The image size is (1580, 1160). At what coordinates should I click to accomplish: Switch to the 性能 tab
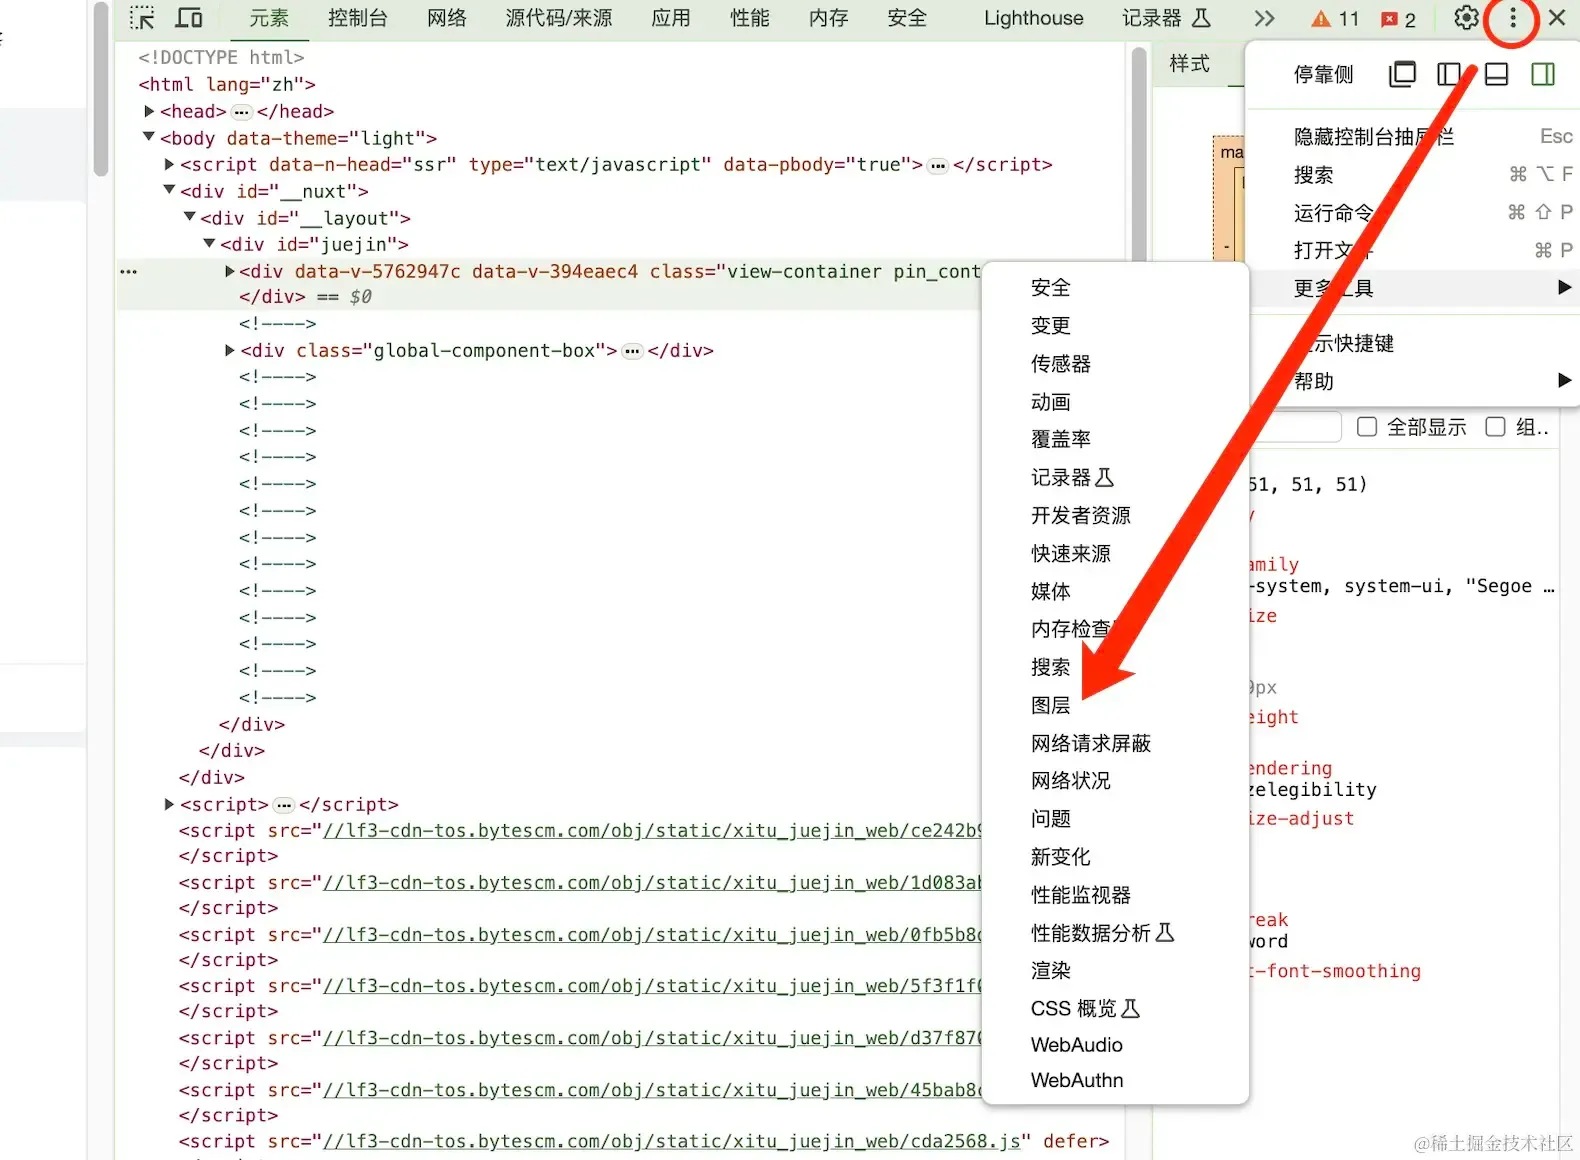tap(750, 18)
